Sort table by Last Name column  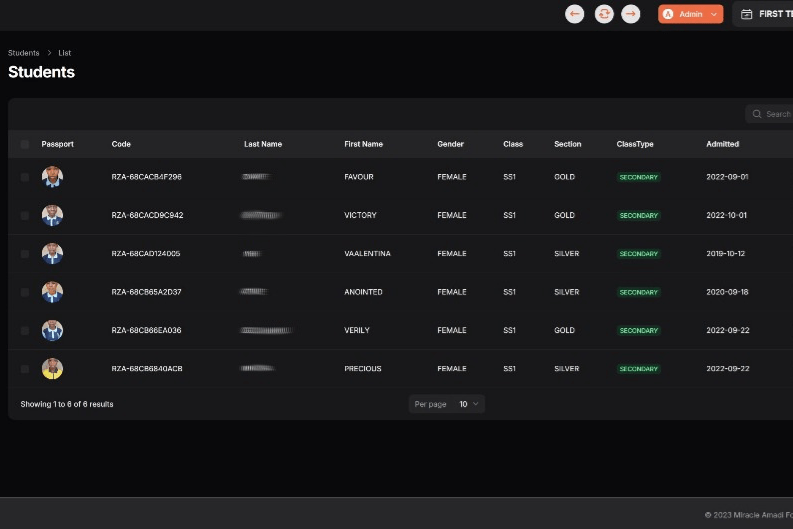pyautogui.click(x=263, y=144)
